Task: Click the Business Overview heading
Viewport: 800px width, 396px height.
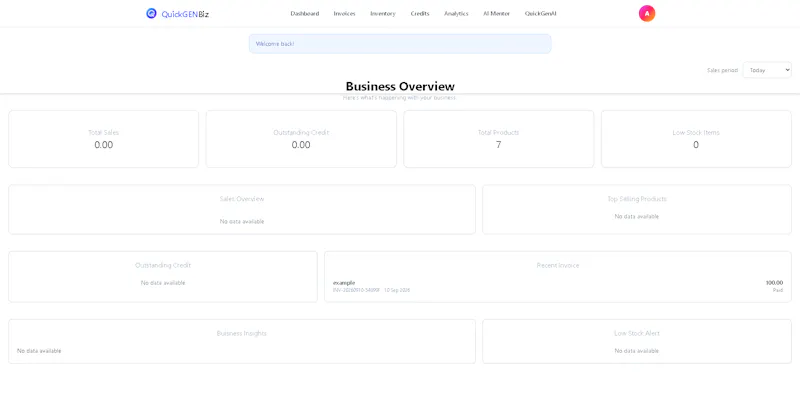Action: pyautogui.click(x=400, y=86)
